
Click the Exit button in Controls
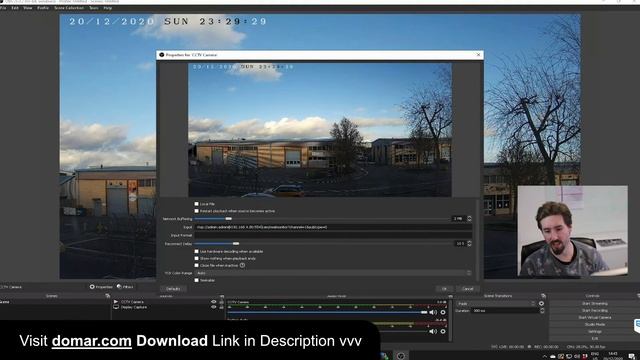595,338
